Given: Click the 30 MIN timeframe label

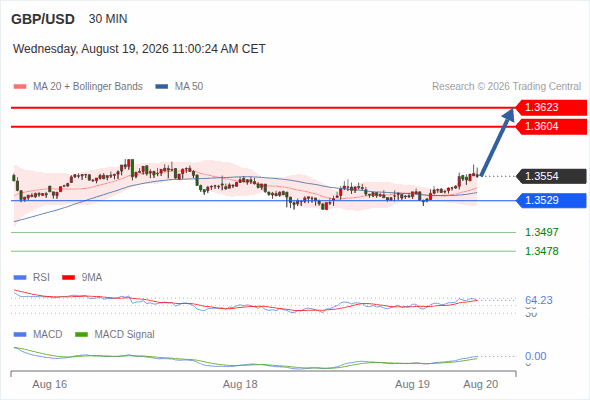Looking at the screenshot, I should (x=108, y=19).
